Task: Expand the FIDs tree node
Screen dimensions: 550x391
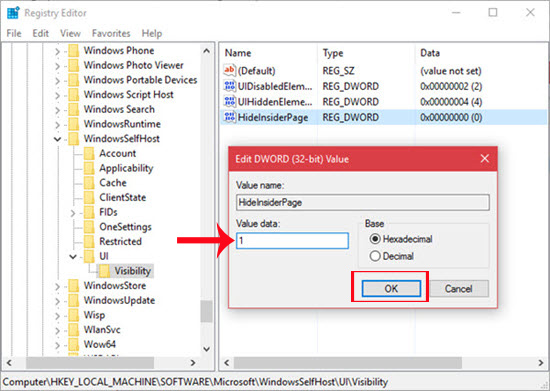Action: coord(73,213)
